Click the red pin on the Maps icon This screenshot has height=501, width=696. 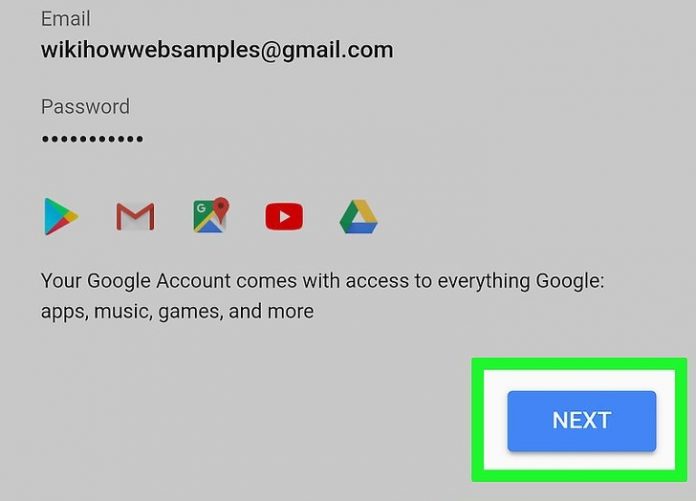pyautogui.click(x=221, y=207)
